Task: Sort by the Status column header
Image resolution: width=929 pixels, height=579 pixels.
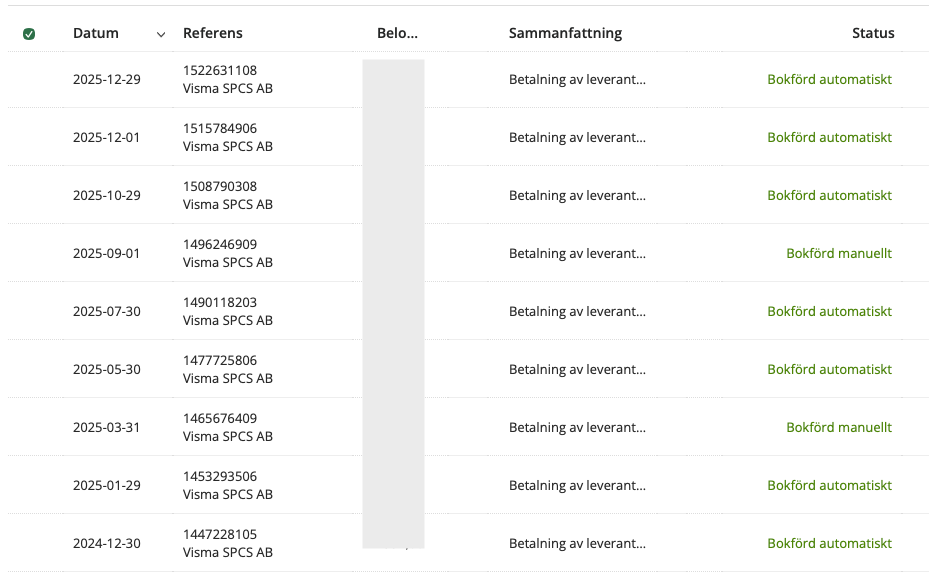Action: 873,33
